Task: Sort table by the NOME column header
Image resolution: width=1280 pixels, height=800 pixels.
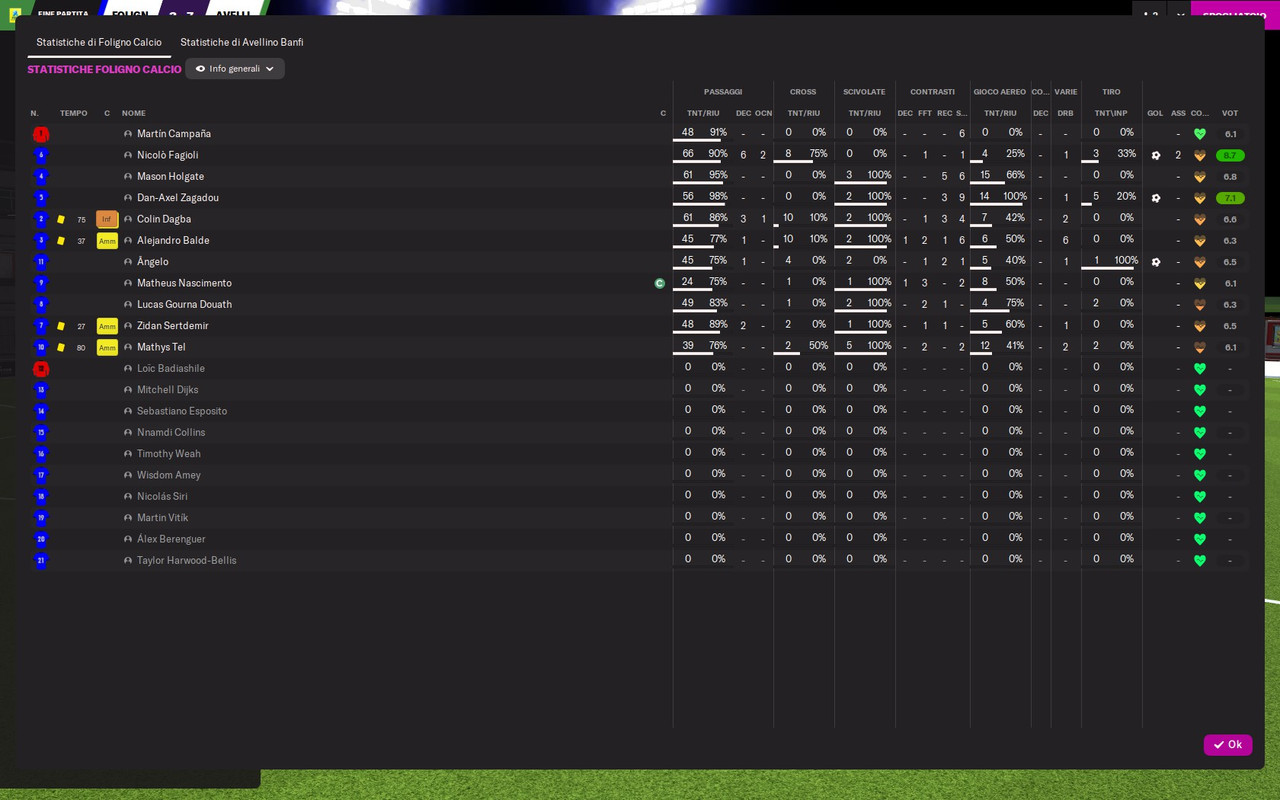Action: click(x=134, y=113)
